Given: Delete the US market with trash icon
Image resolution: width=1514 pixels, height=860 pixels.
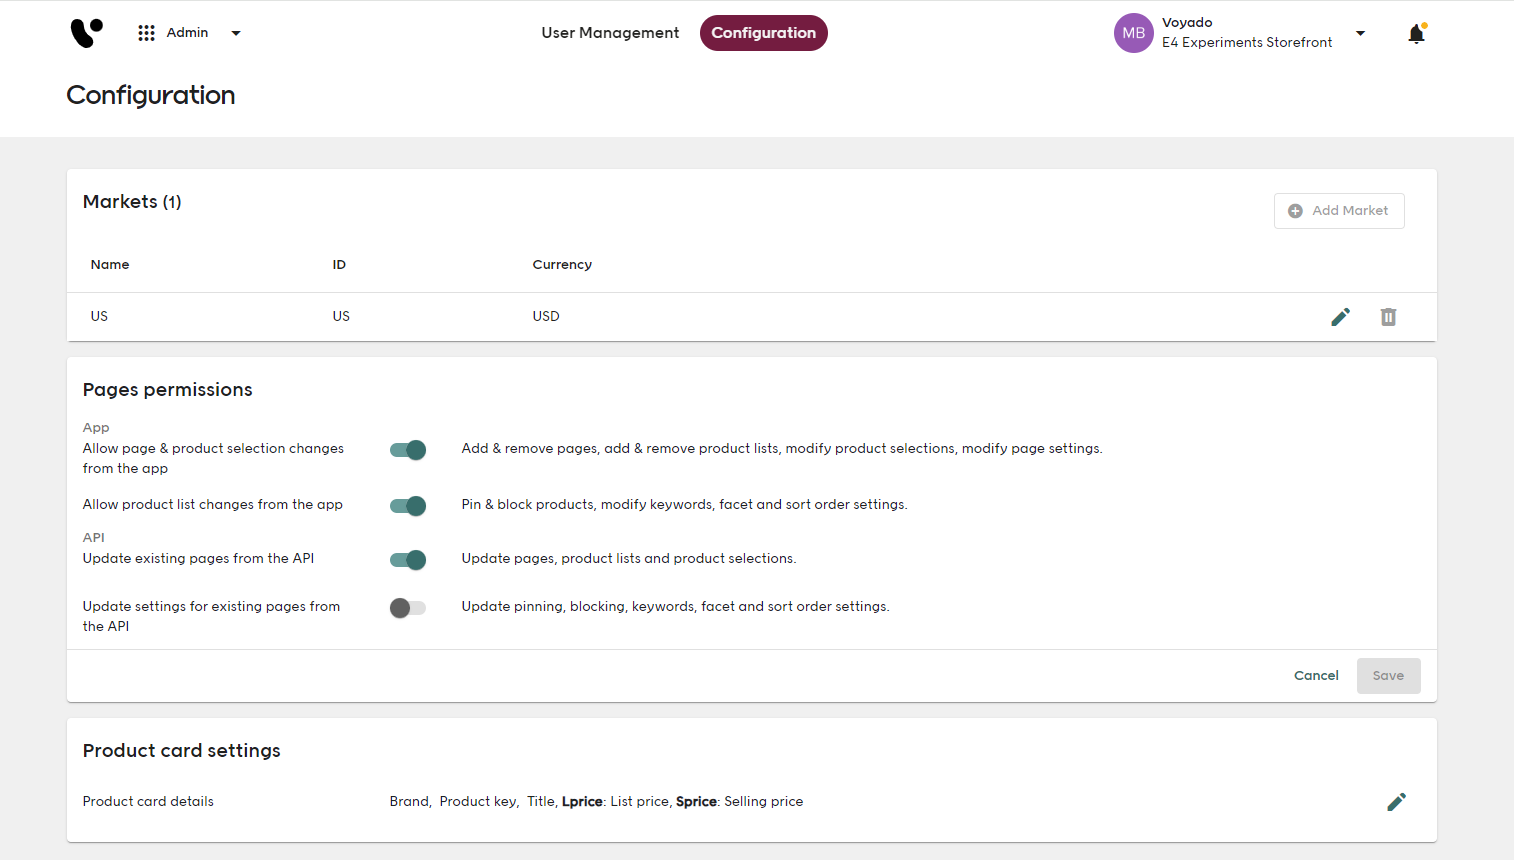Looking at the screenshot, I should [1388, 317].
